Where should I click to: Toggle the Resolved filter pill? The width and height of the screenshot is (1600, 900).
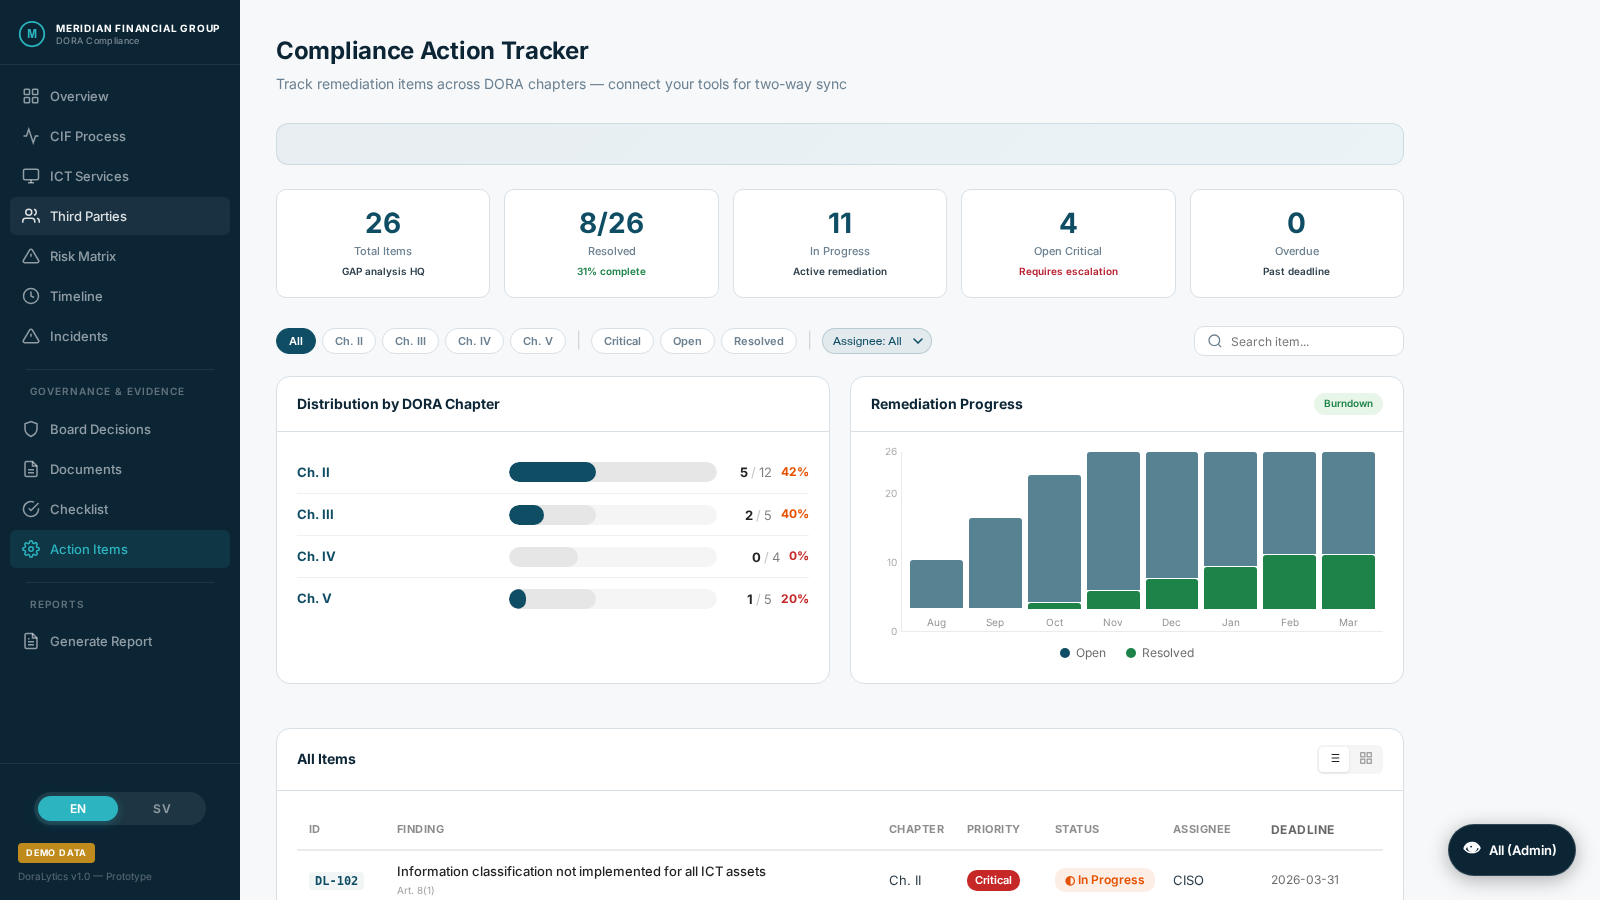click(758, 341)
